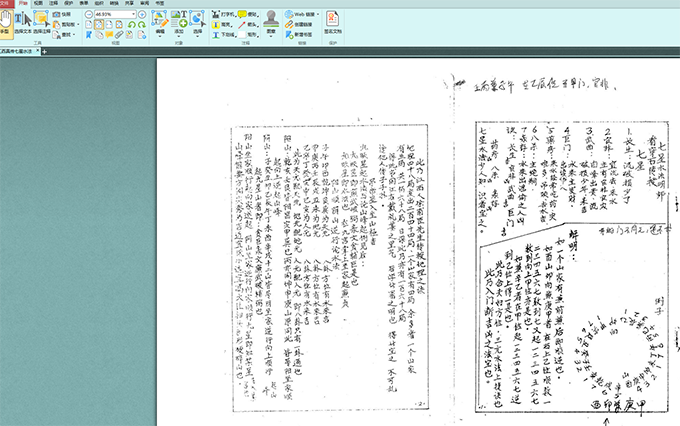Click the Sign Document button
The image size is (680, 426).
(333, 23)
